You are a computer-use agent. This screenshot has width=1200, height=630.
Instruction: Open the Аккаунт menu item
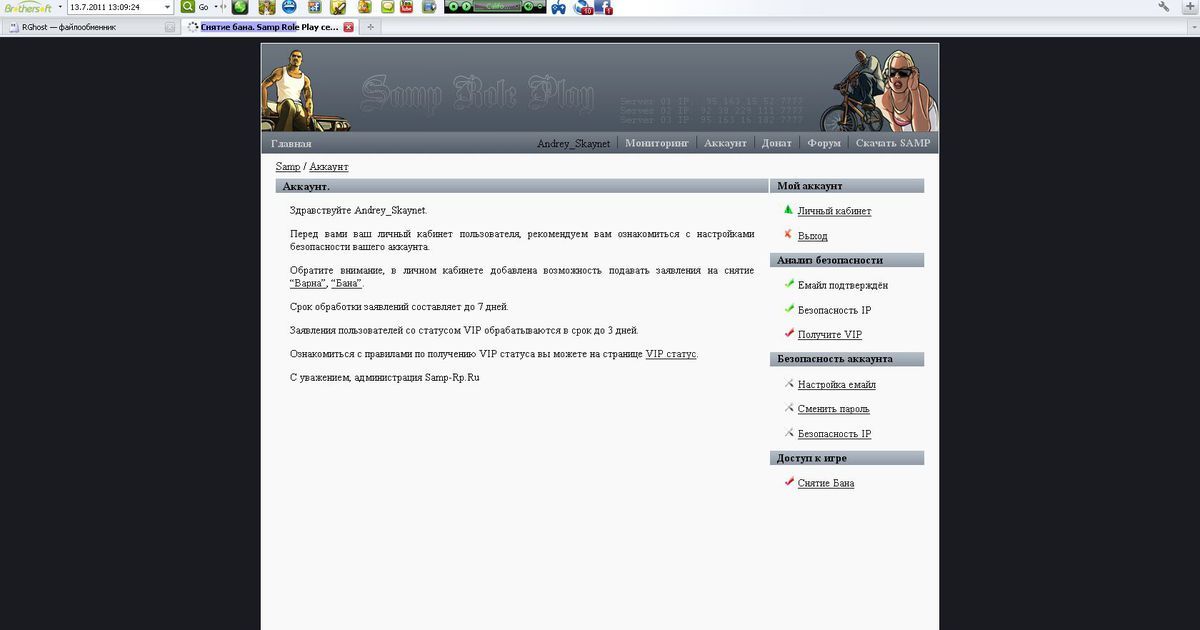click(725, 143)
